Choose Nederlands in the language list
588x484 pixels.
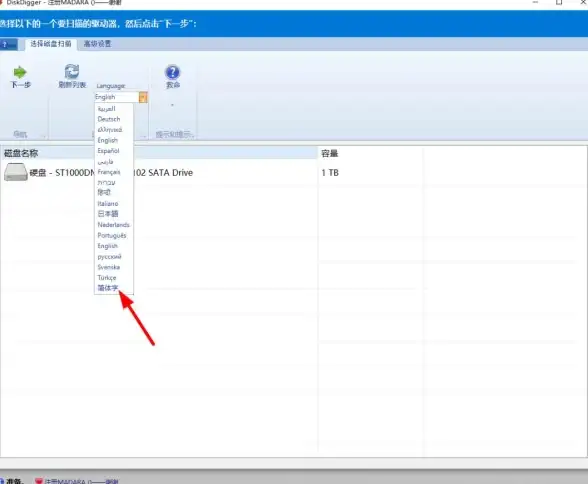click(x=113, y=225)
